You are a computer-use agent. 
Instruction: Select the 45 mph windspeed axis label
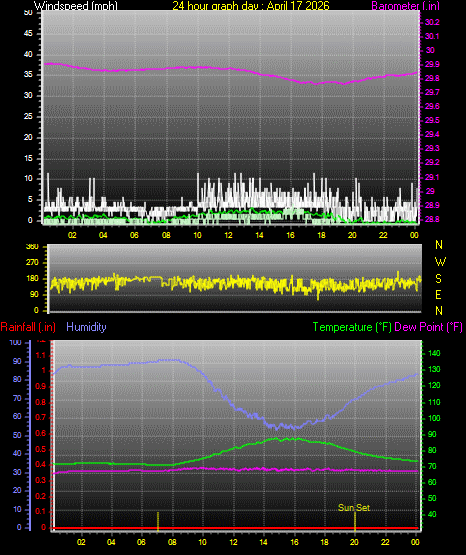click(x=28, y=34)
